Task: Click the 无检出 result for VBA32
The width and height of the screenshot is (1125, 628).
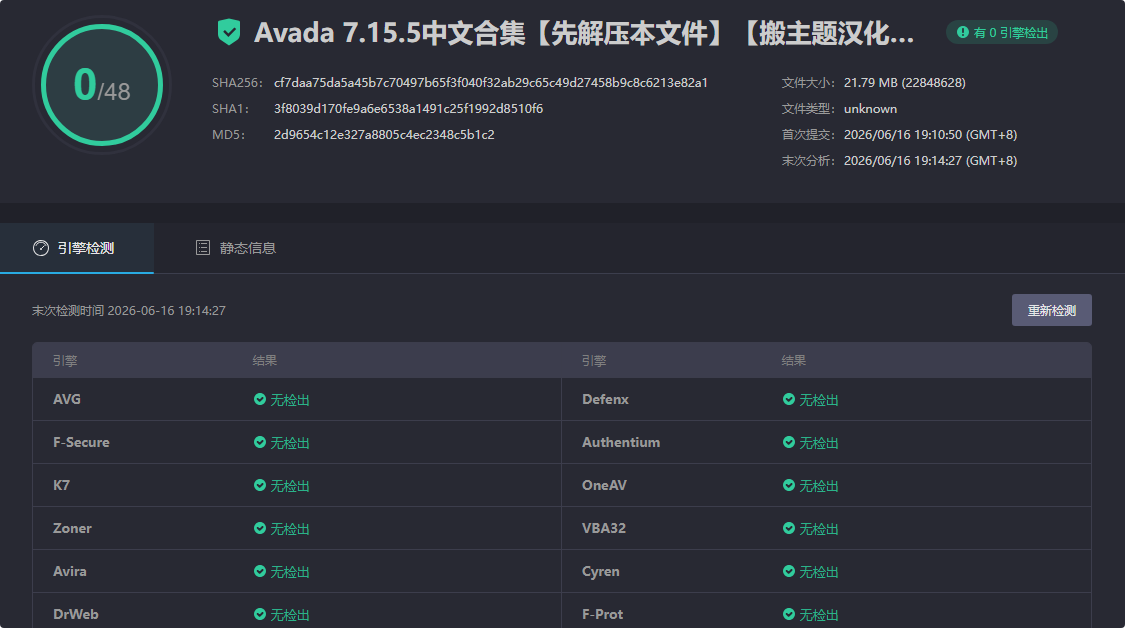Action: coord(819,529)
